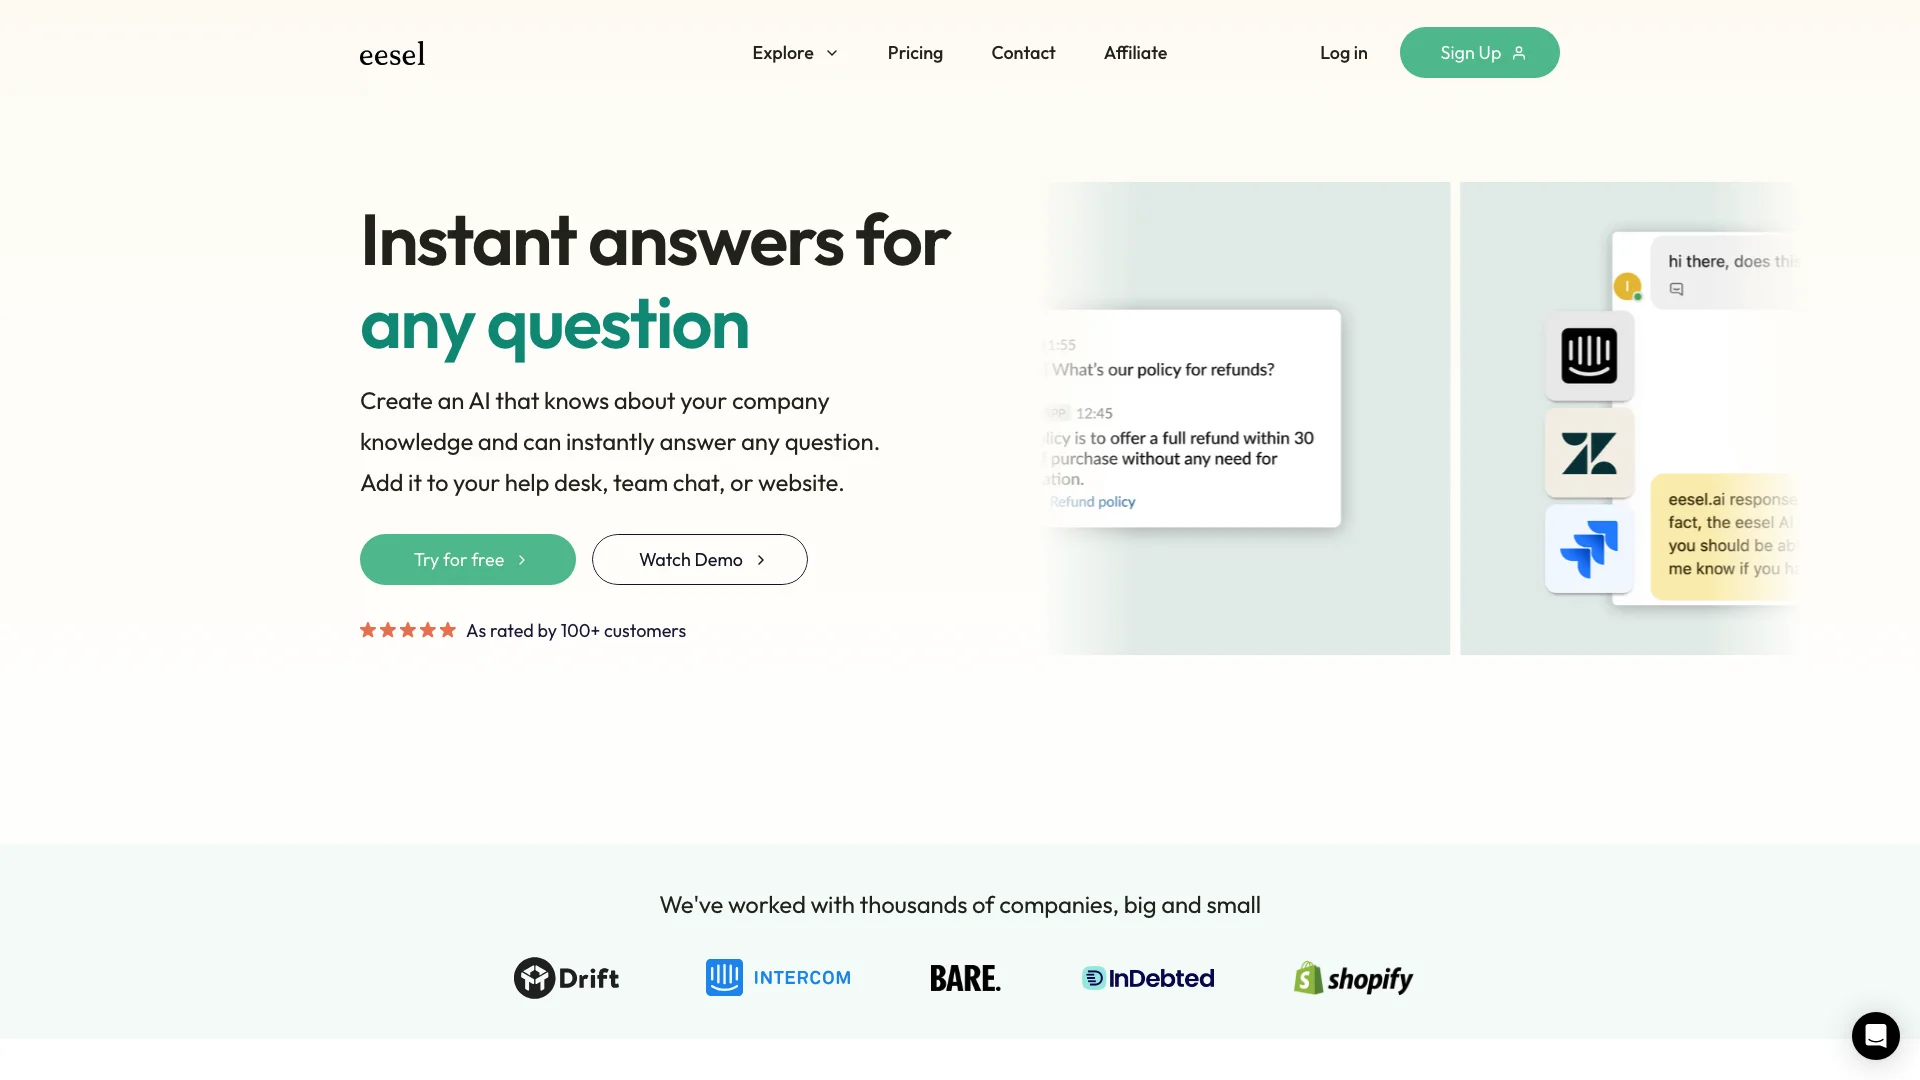Click the Contact navigation item
This screenshot has width=1920, height=1080.
point(1023,51)
